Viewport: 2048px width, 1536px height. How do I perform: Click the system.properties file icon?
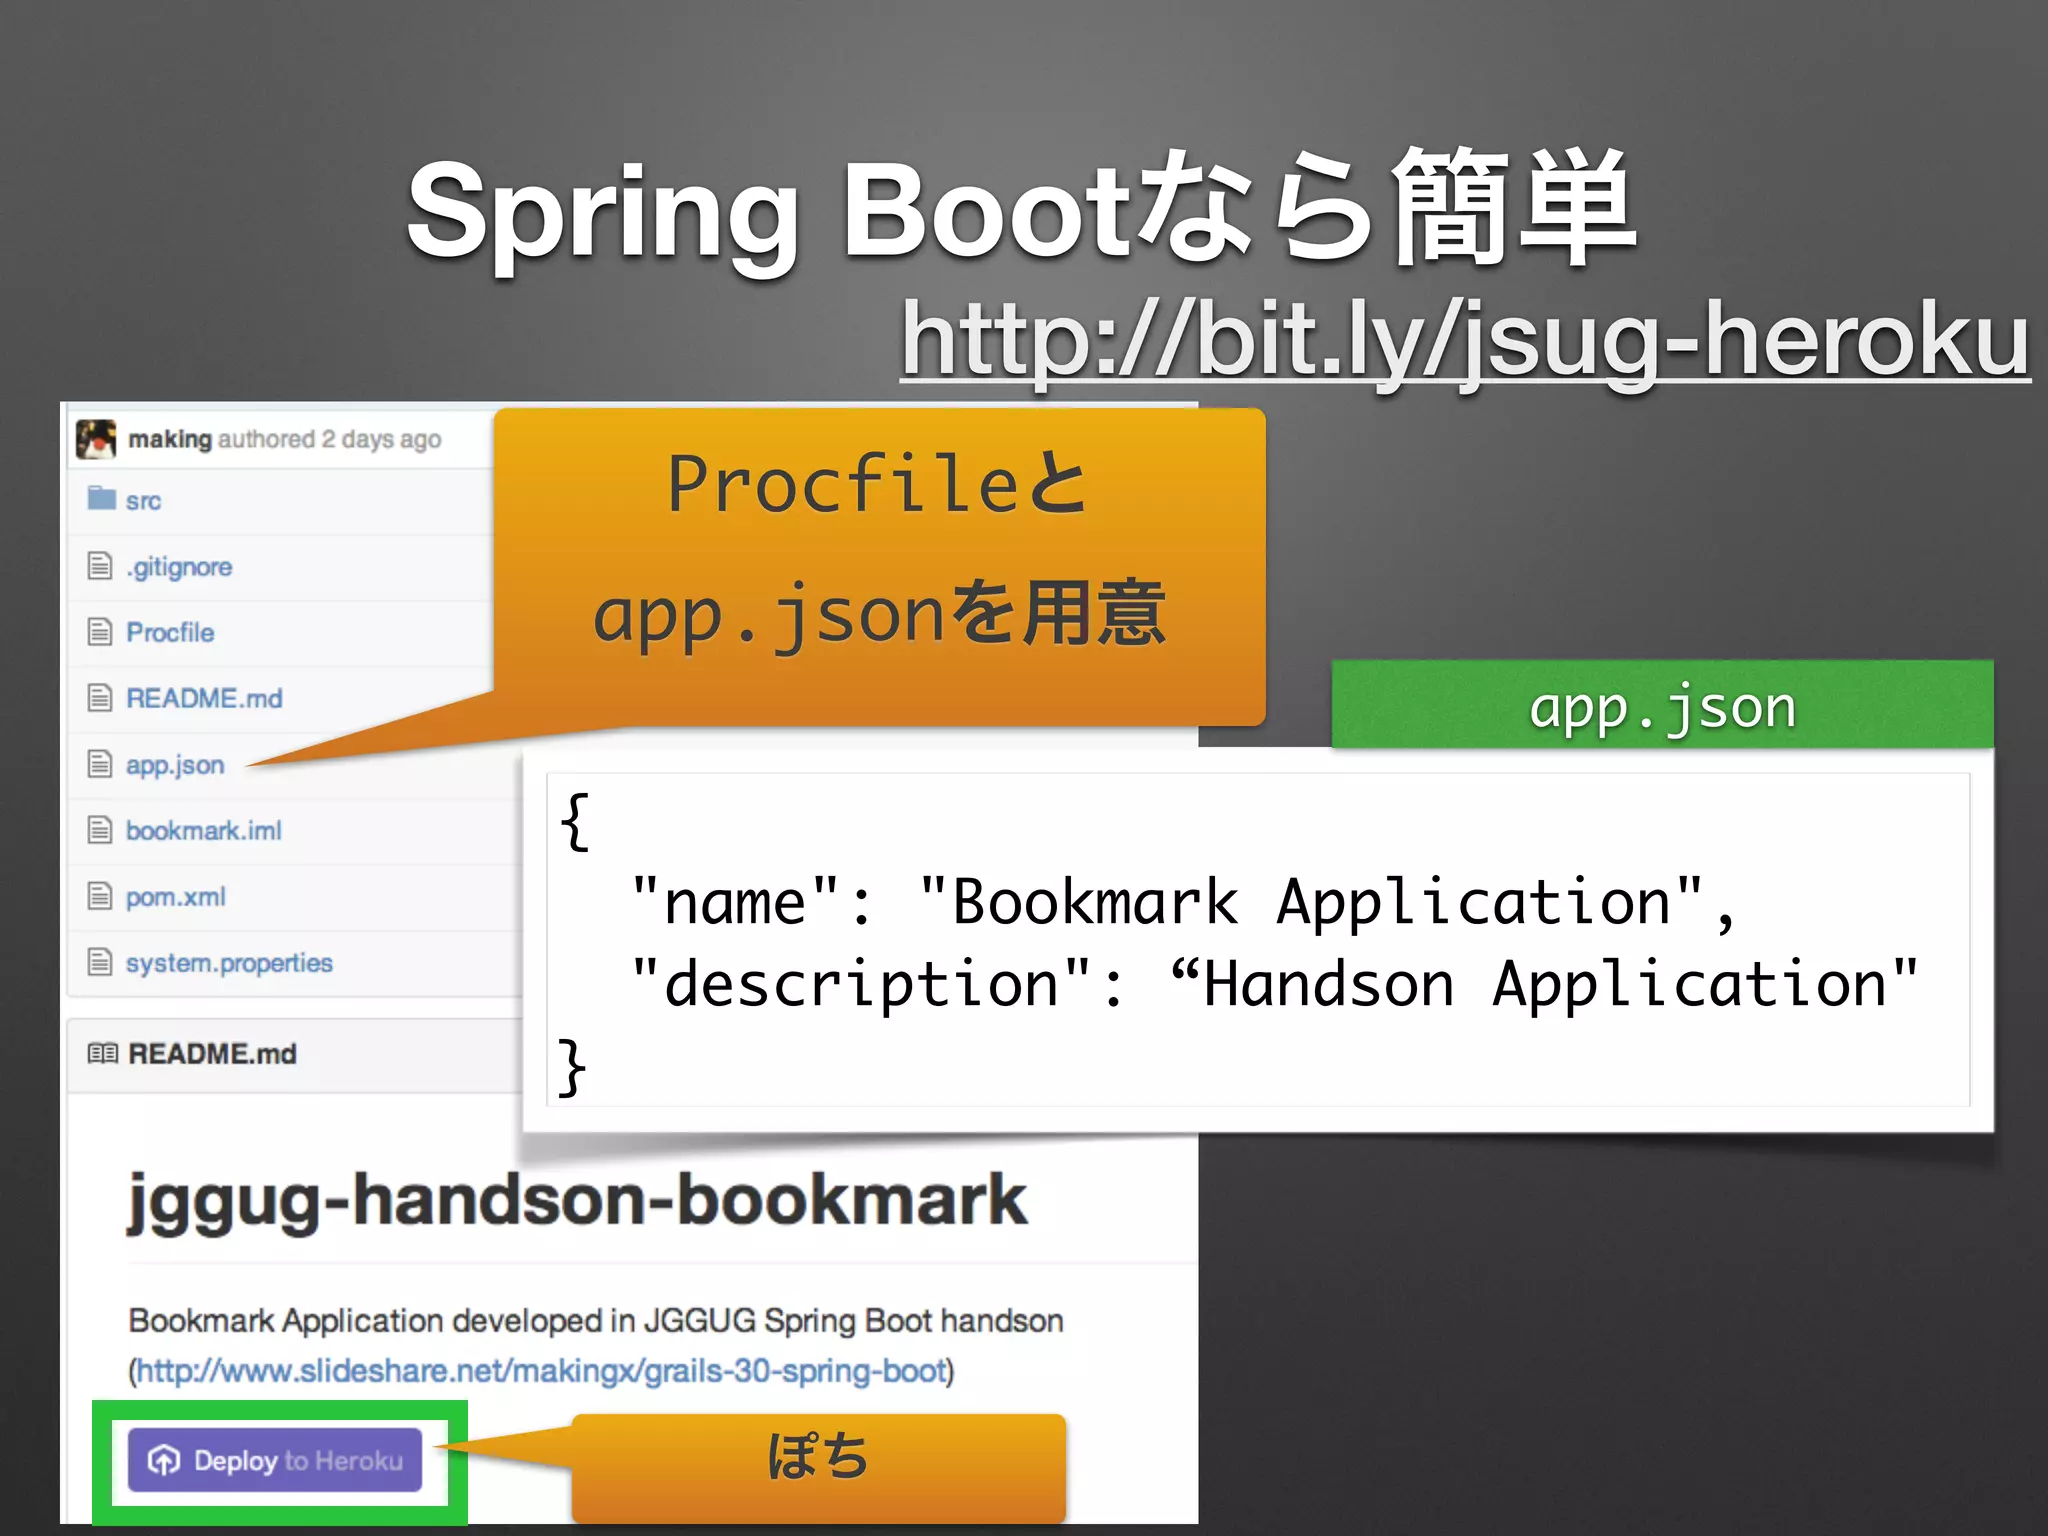coord(100,962)
